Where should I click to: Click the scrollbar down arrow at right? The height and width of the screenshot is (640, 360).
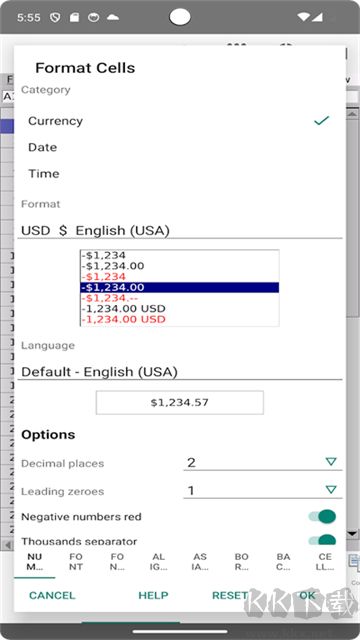point(353,533)
